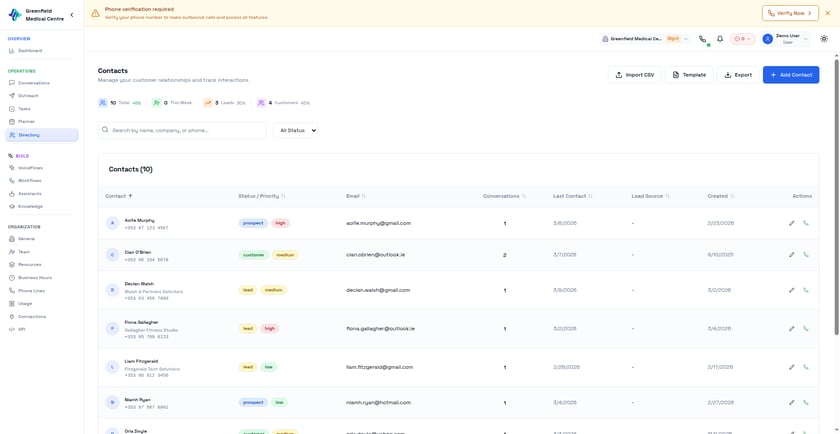This screenshot has height=434, width=840.
Task: Sort by the Last Contact column
Action: [573, 196]
